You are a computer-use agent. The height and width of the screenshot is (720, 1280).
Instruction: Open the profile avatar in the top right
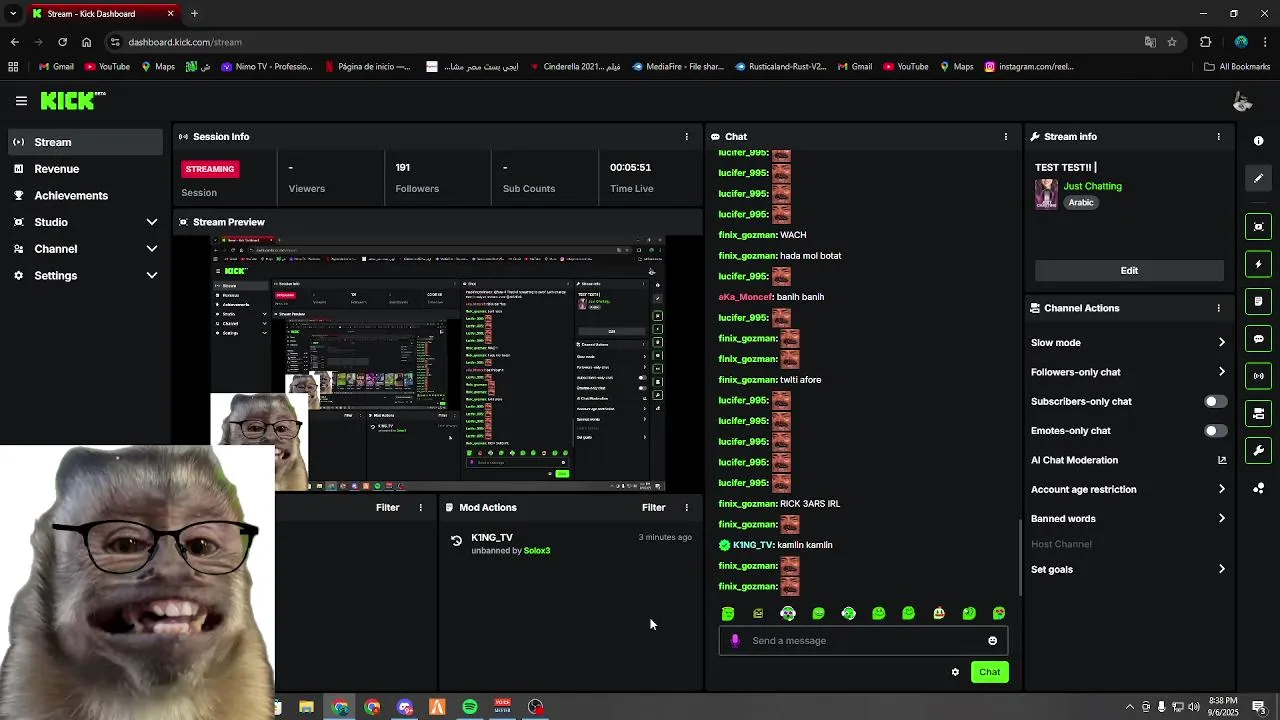coord(1243,101)
